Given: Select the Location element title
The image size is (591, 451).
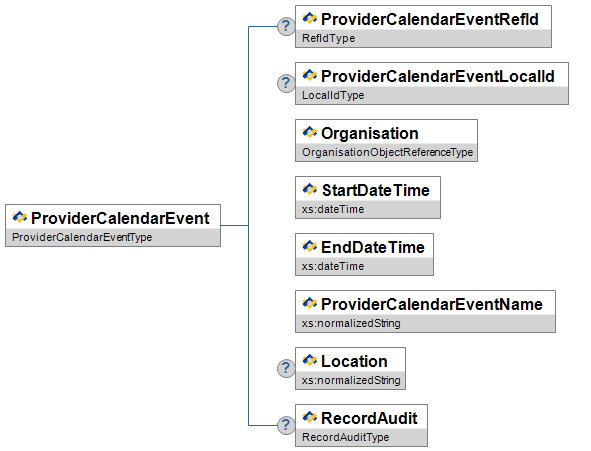Looking at the screenshot, I should (x=354, y=361).
